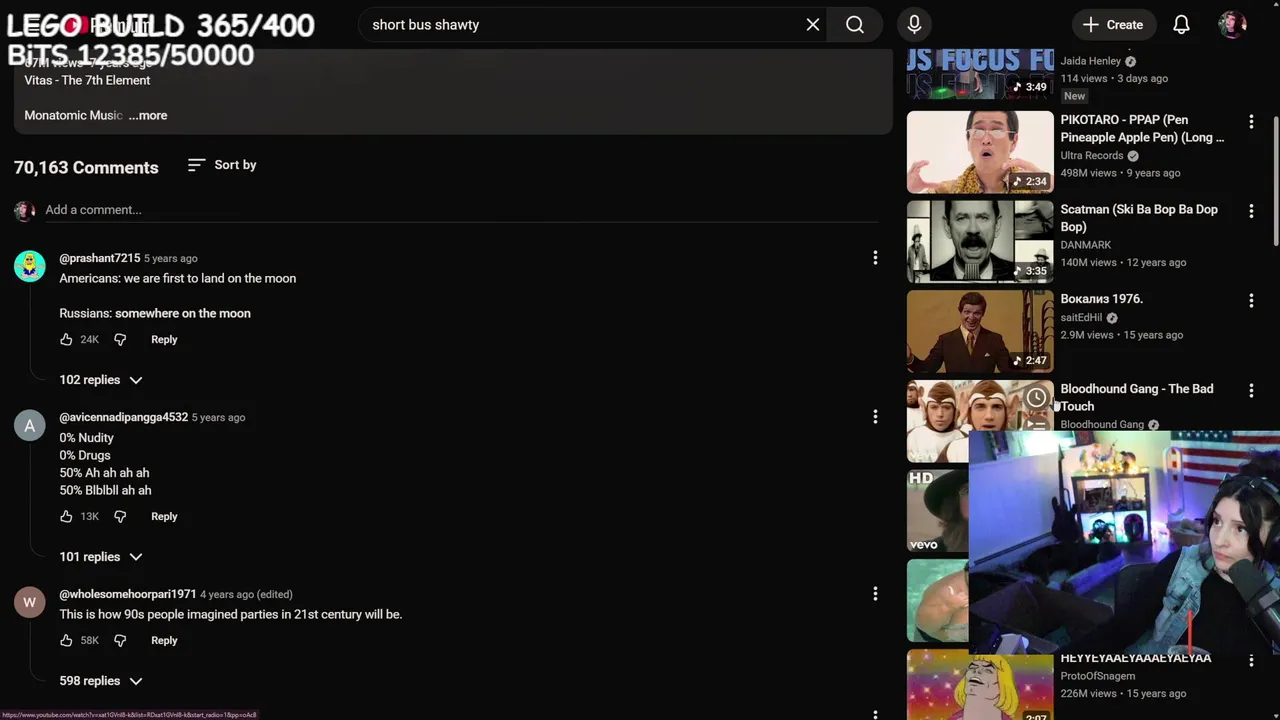Open more options for Scatman video
The image size is (1280, 720).
(x=1251, y=211)
